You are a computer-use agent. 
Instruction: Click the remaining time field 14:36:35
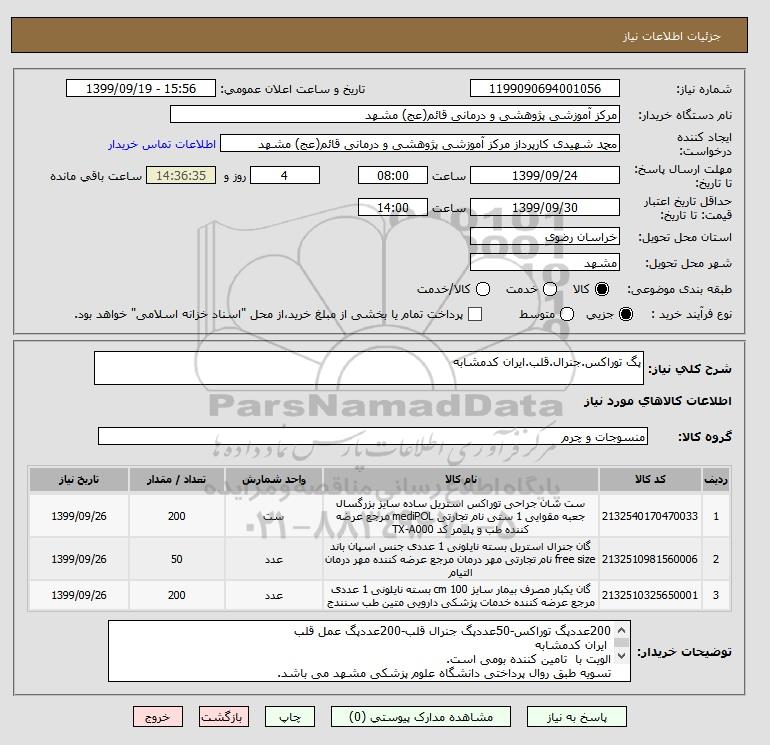click(181, 175)
